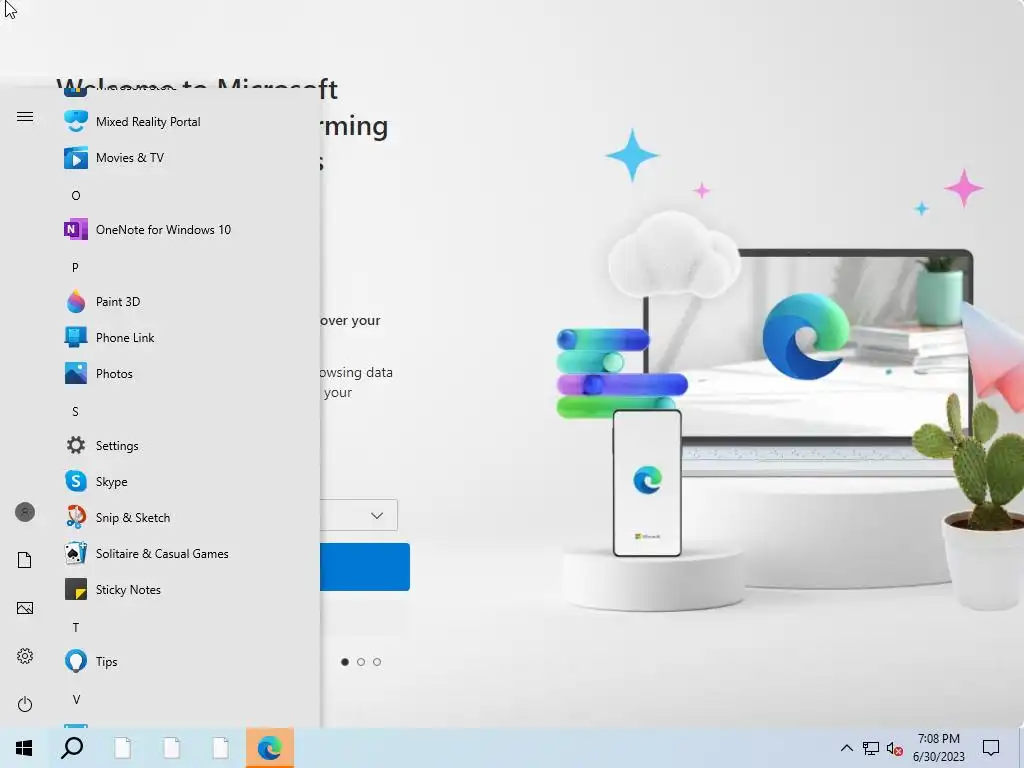The height and width of the screenshot is (768, 1024).
Task: Jump to letter P section header
Action: tap(75, 267)
